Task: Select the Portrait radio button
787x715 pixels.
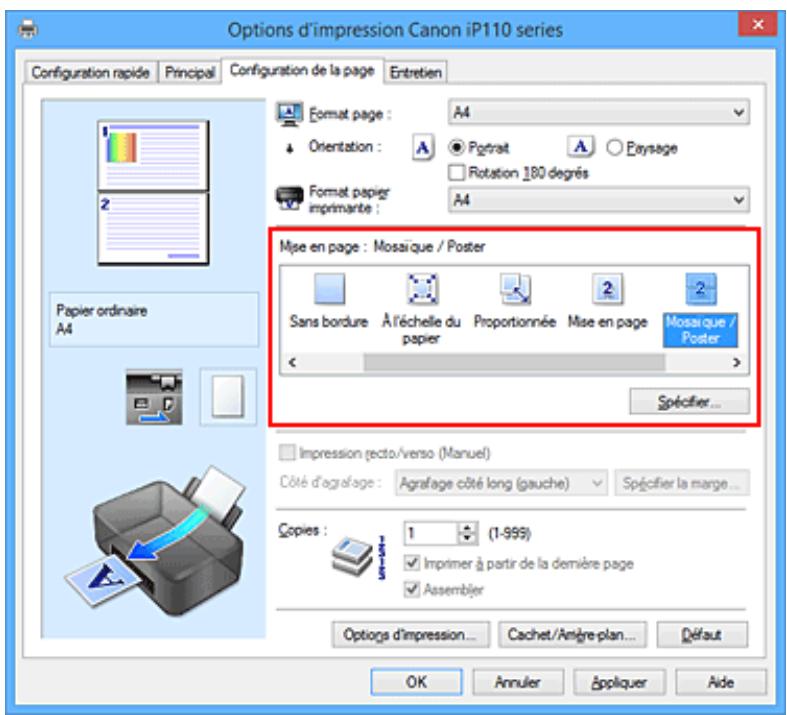Action: [x=456, y=148]
